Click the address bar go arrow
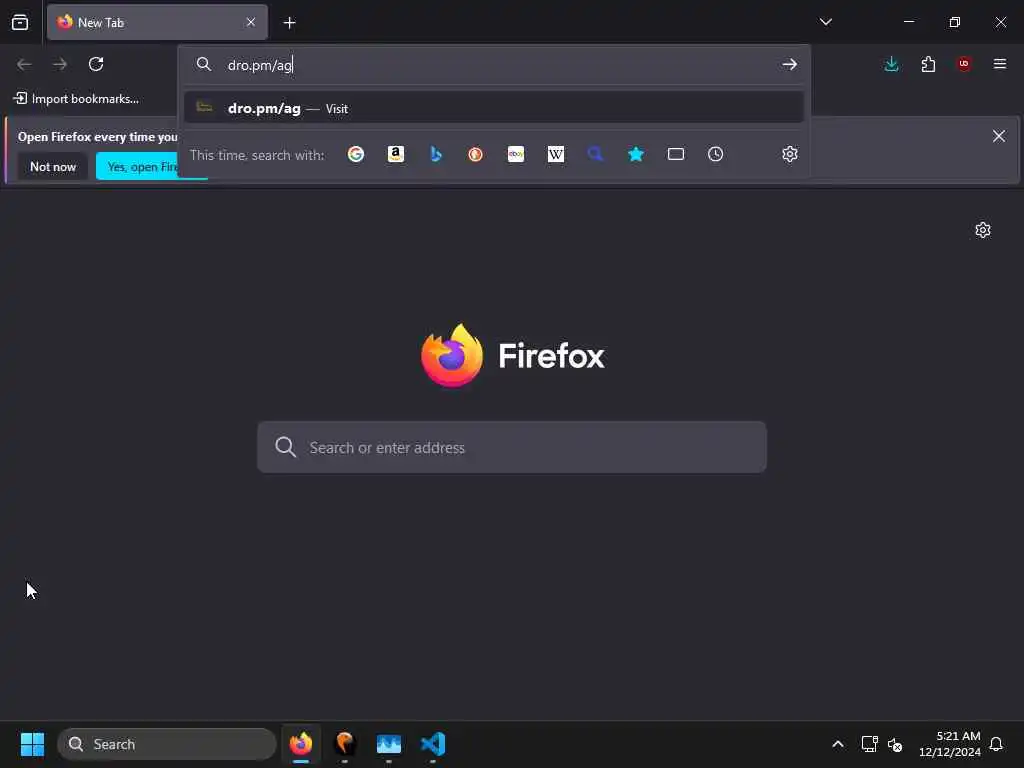Viewport: 1024px width, 768px height. click(790, 64)
